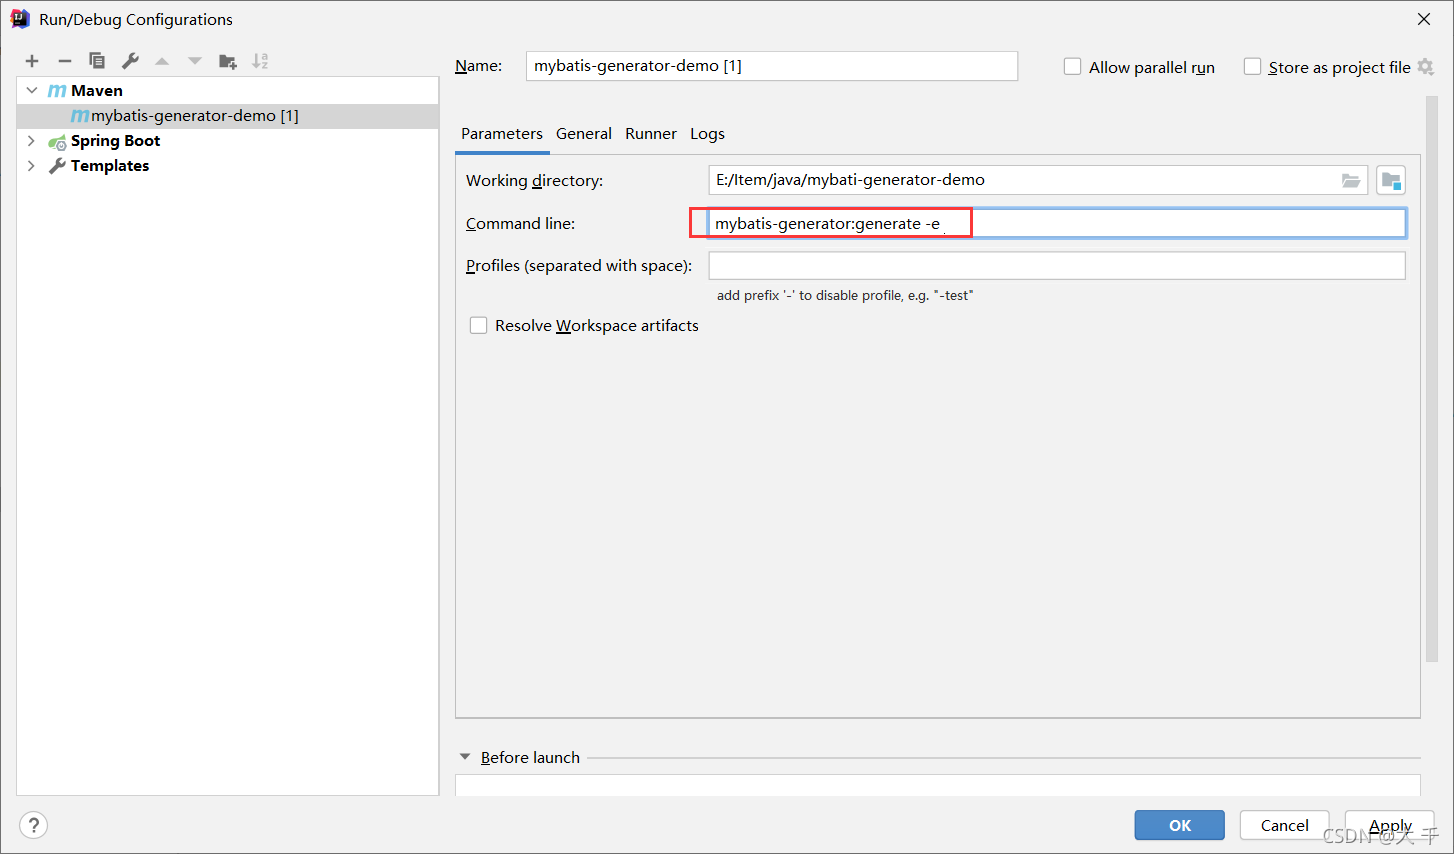
Task: Click the Cancel button
Action: 1284,825
